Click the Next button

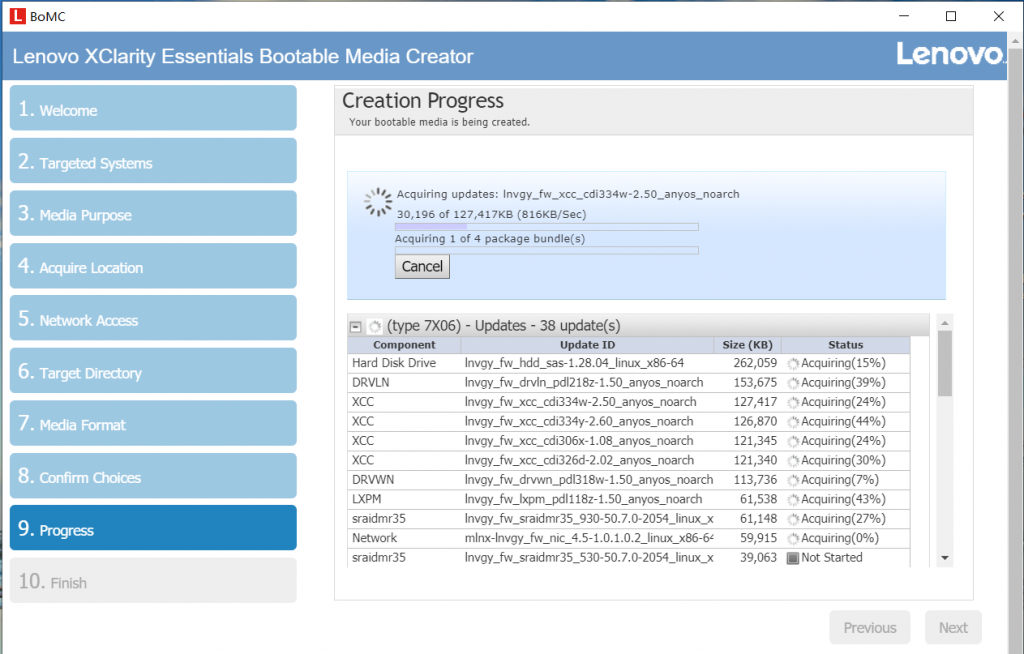(953, 628)
